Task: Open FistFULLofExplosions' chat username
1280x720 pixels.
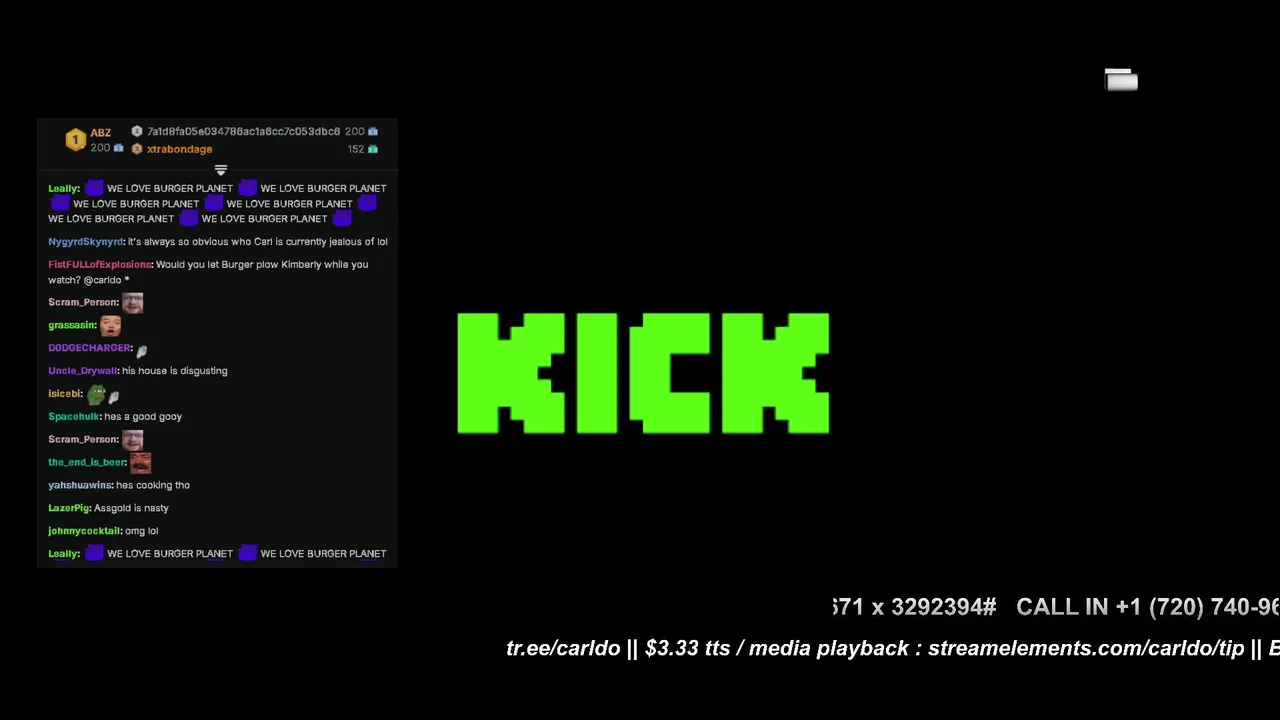Action: (x=100, y=265)
